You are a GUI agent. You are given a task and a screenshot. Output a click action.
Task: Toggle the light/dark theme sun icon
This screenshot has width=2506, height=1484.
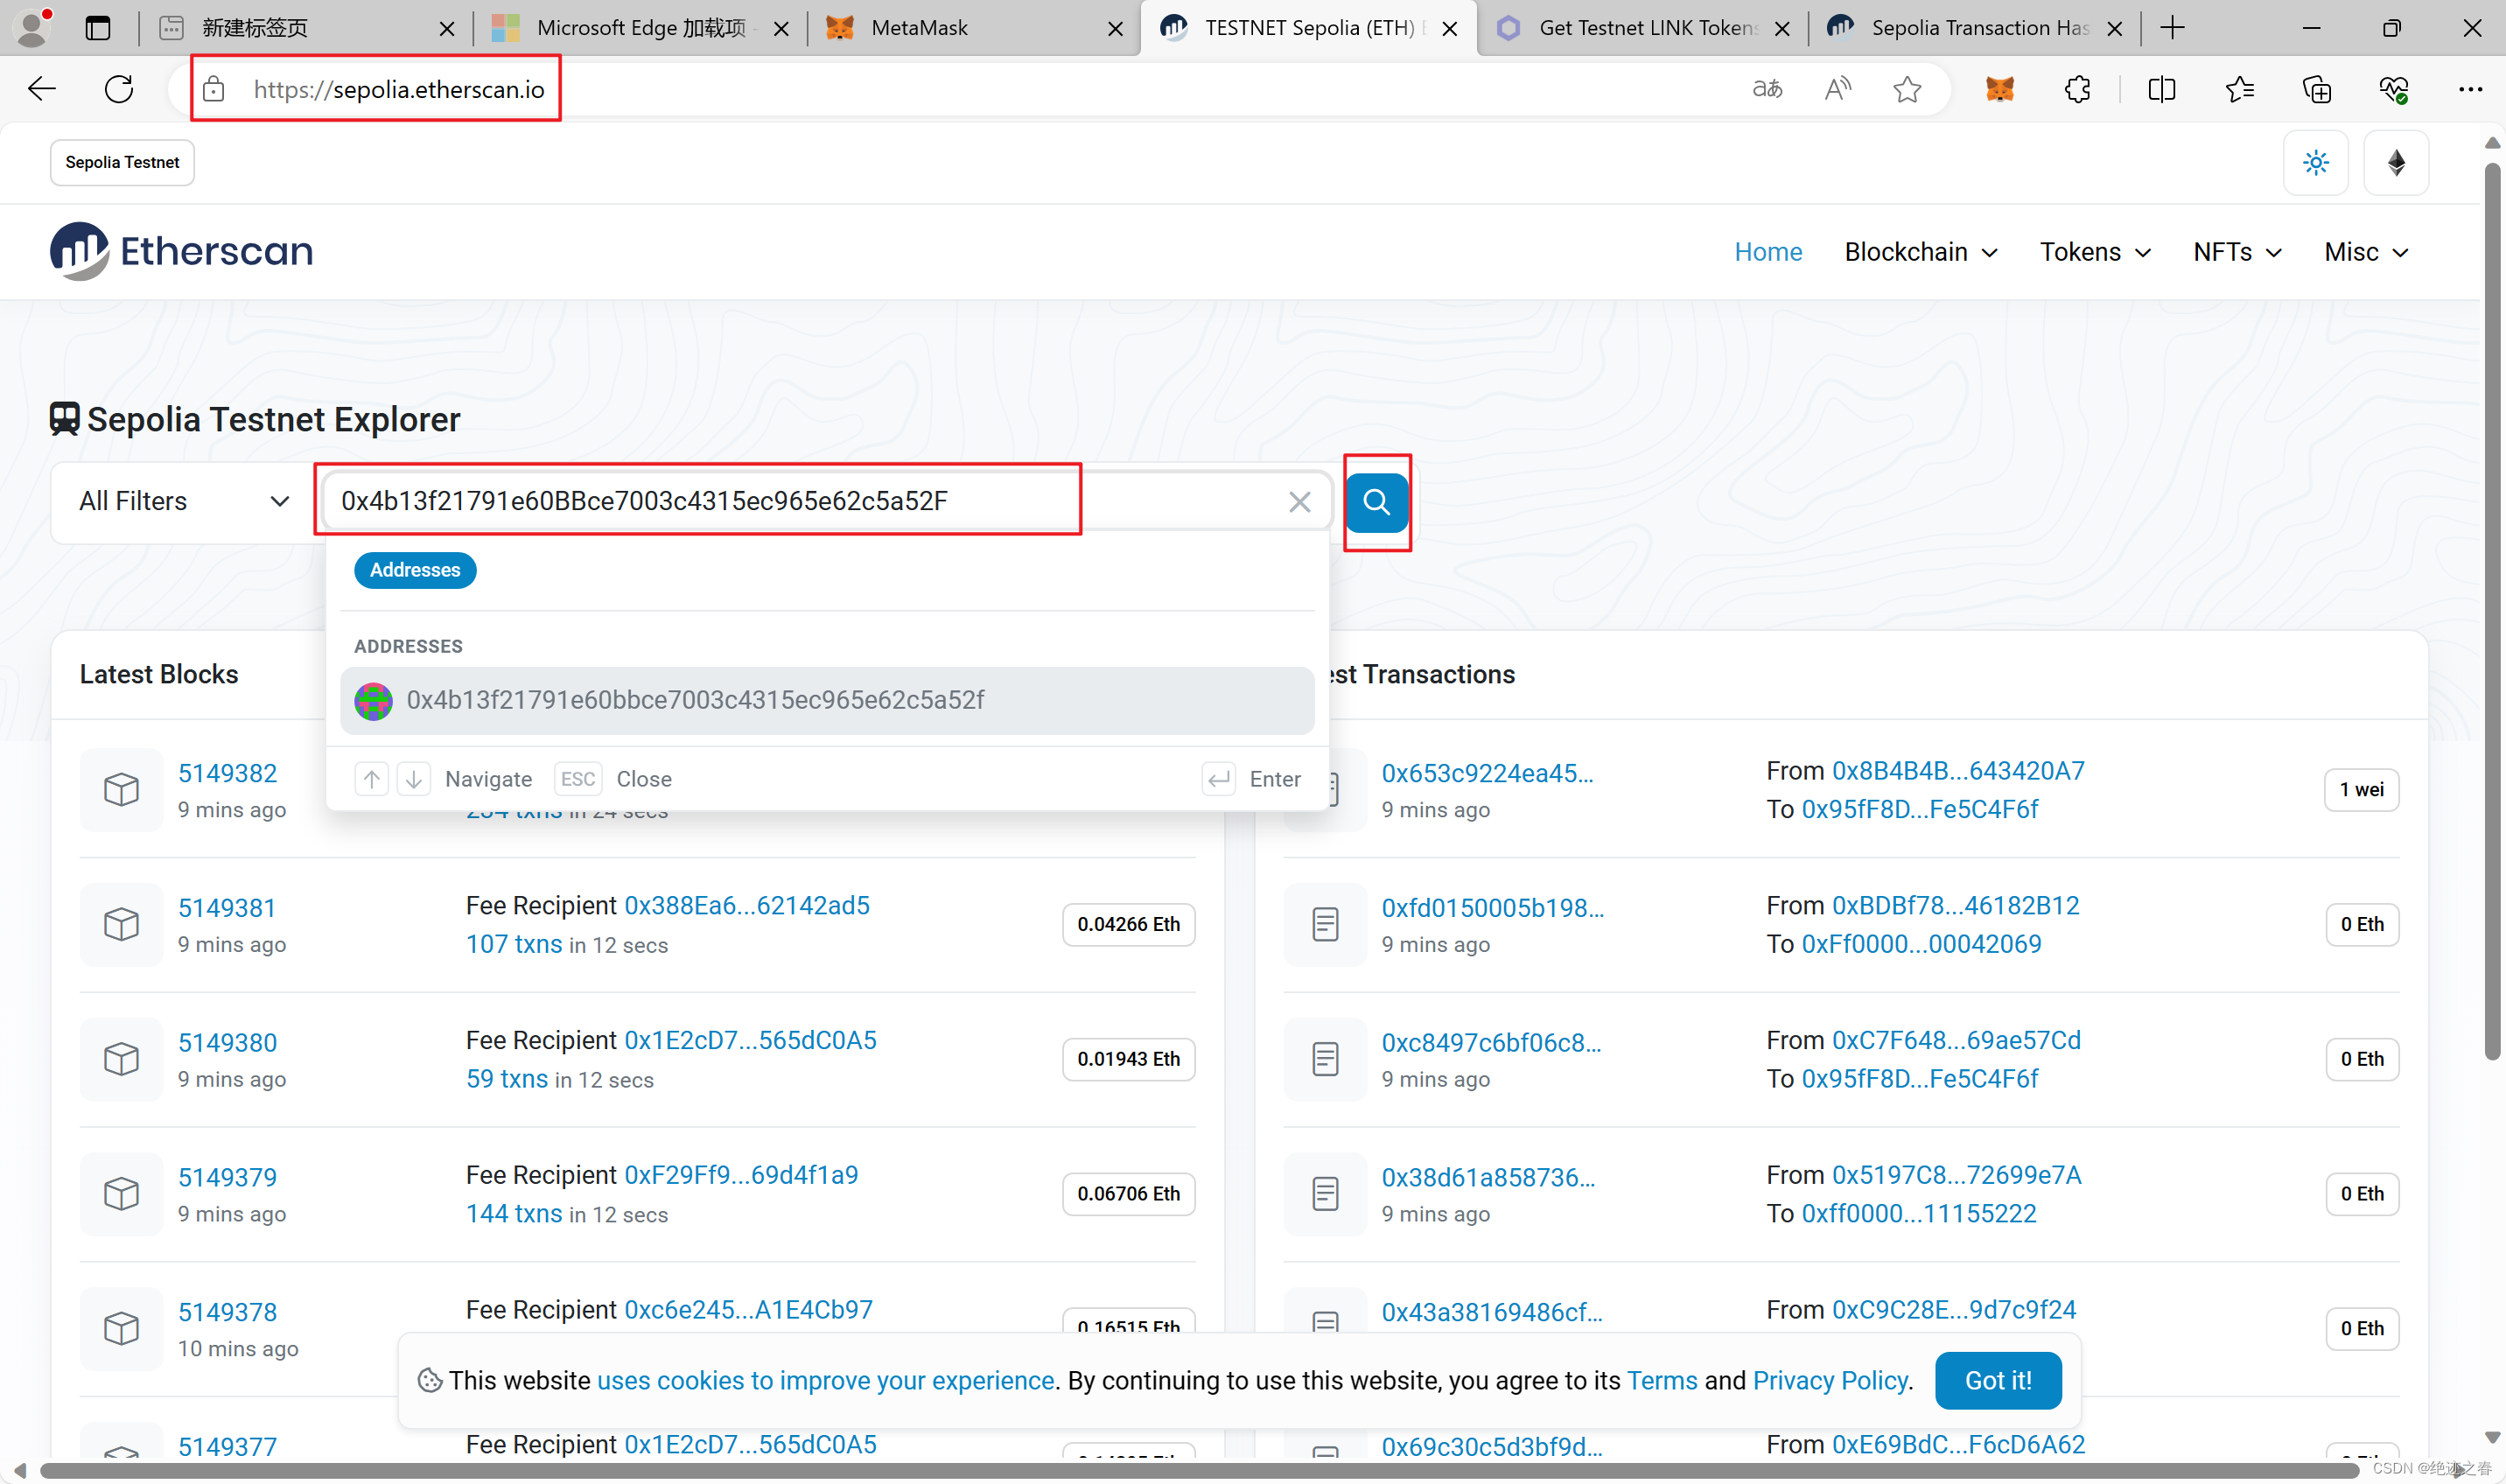click(2315, 163)
